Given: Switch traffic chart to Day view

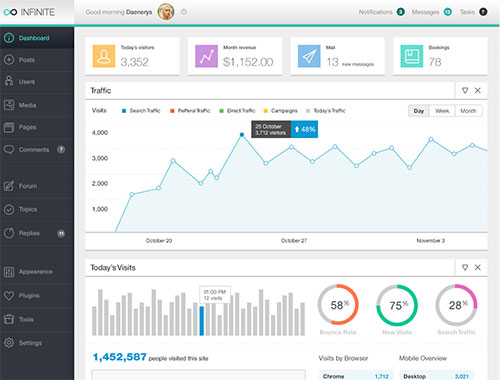Looking at the screenshot, I should pyautogui.click(x=419, y=111).
